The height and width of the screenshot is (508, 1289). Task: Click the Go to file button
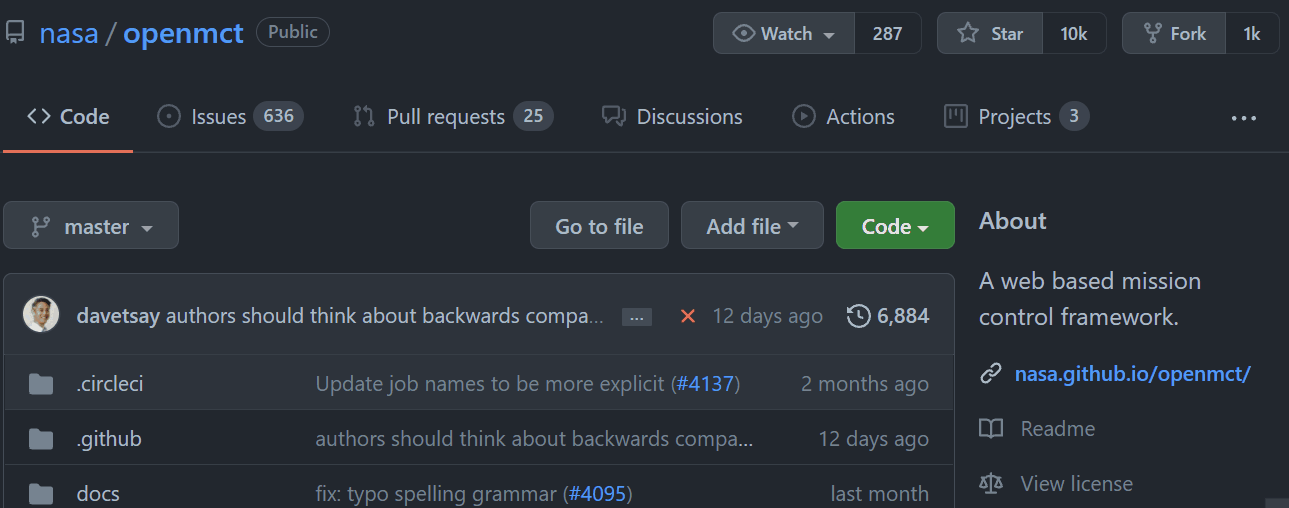[x=599, y=225]
